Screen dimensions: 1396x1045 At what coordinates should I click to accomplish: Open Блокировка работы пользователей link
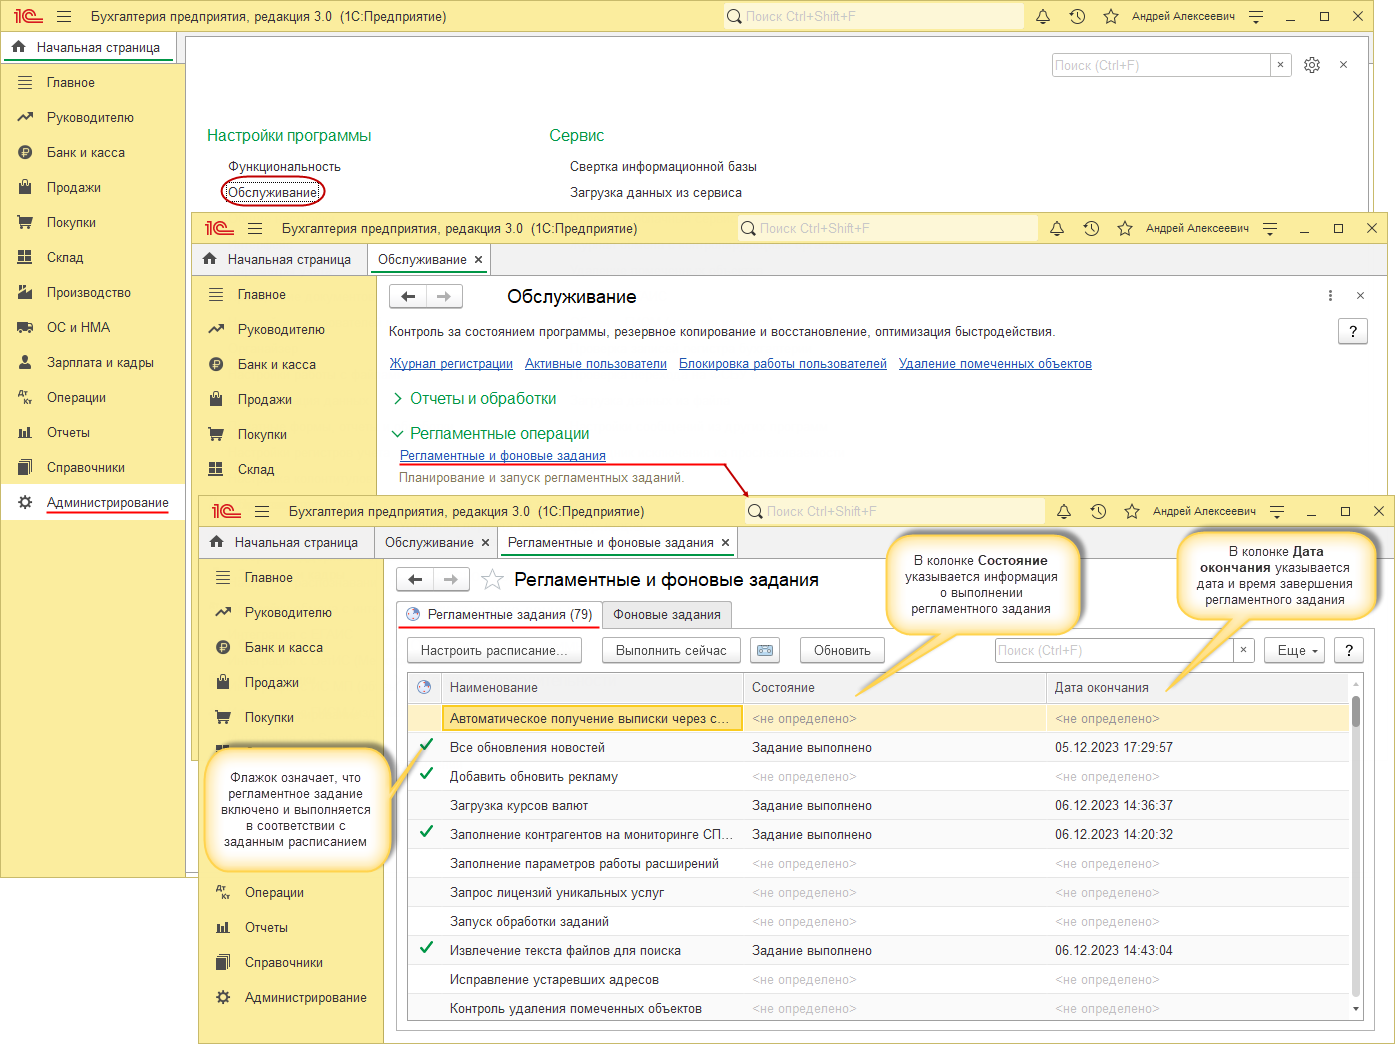[x=783, y=363]
